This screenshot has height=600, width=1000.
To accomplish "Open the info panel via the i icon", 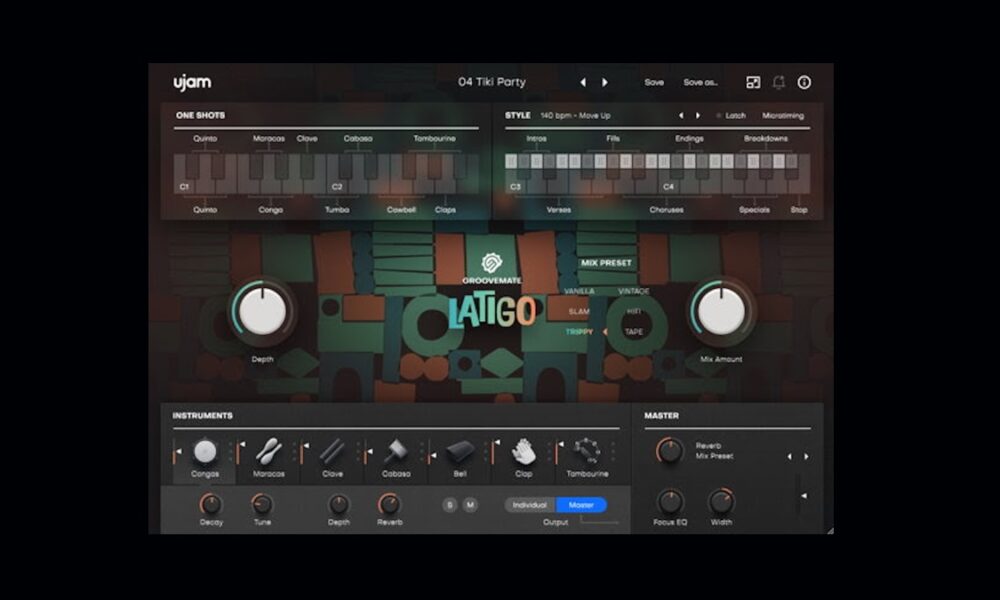I will click(806, 81).
